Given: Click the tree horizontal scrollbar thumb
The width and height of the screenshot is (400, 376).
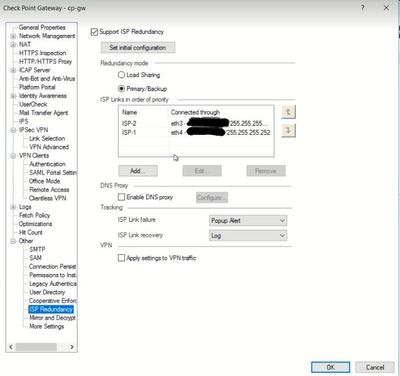Looking at the screenshot, I should pyautogui.click(x=36, y=347).
